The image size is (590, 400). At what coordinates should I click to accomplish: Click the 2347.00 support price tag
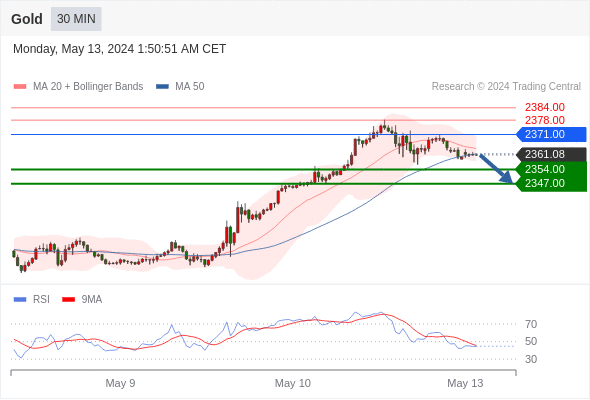click(551, 184)
